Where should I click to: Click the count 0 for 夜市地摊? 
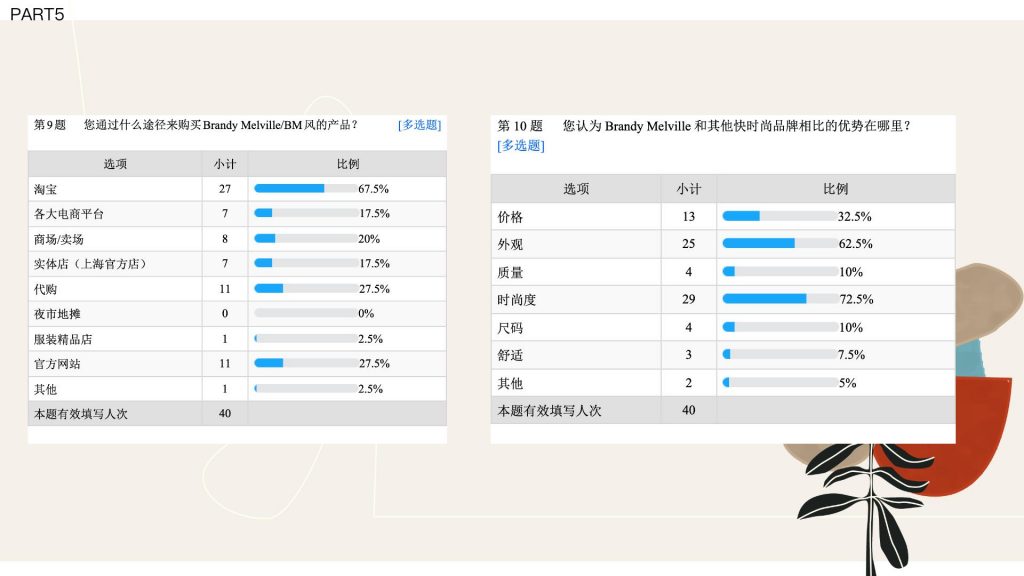tap(225, 313)
